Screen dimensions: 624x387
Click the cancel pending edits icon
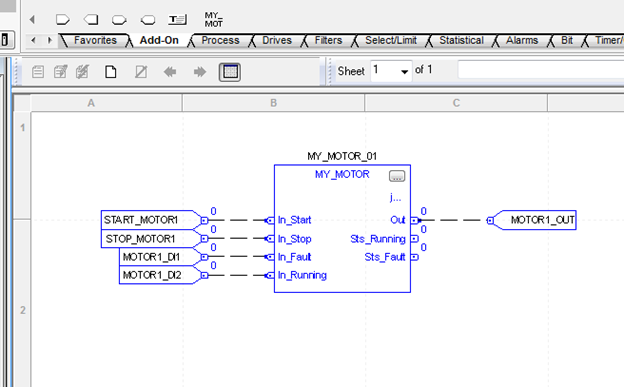(x=82, y=72)
